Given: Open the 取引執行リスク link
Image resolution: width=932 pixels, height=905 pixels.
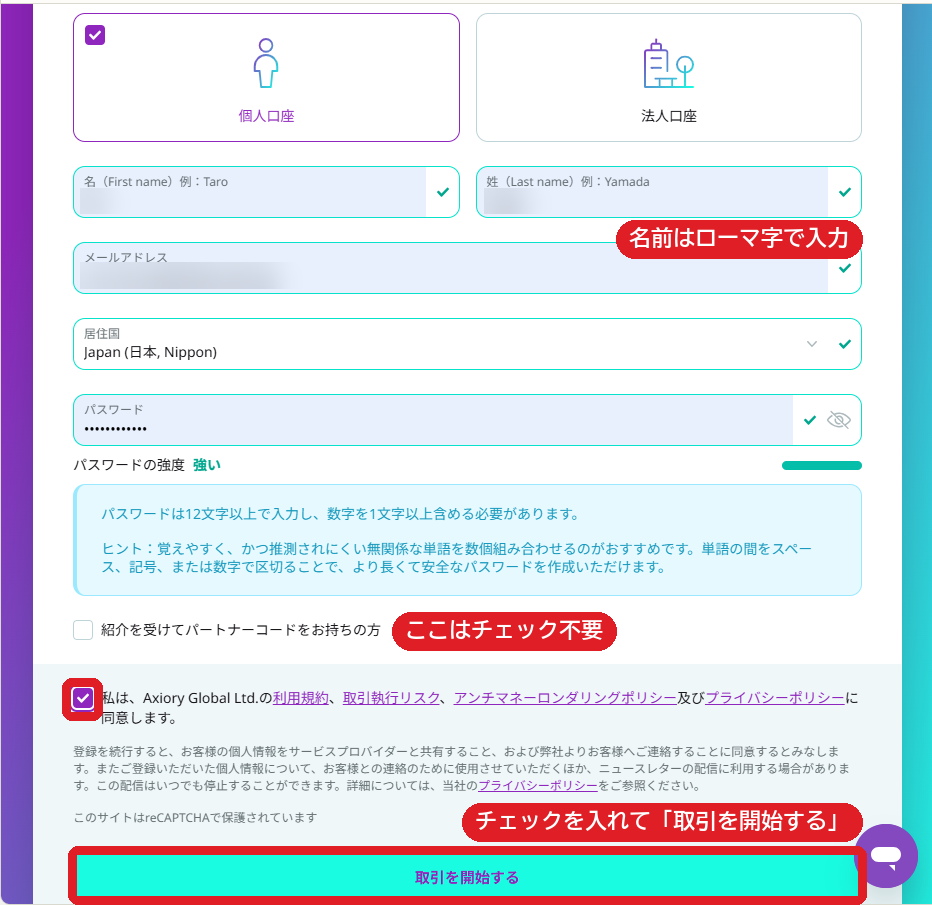Looking at the screenshot, I should 391,698.
